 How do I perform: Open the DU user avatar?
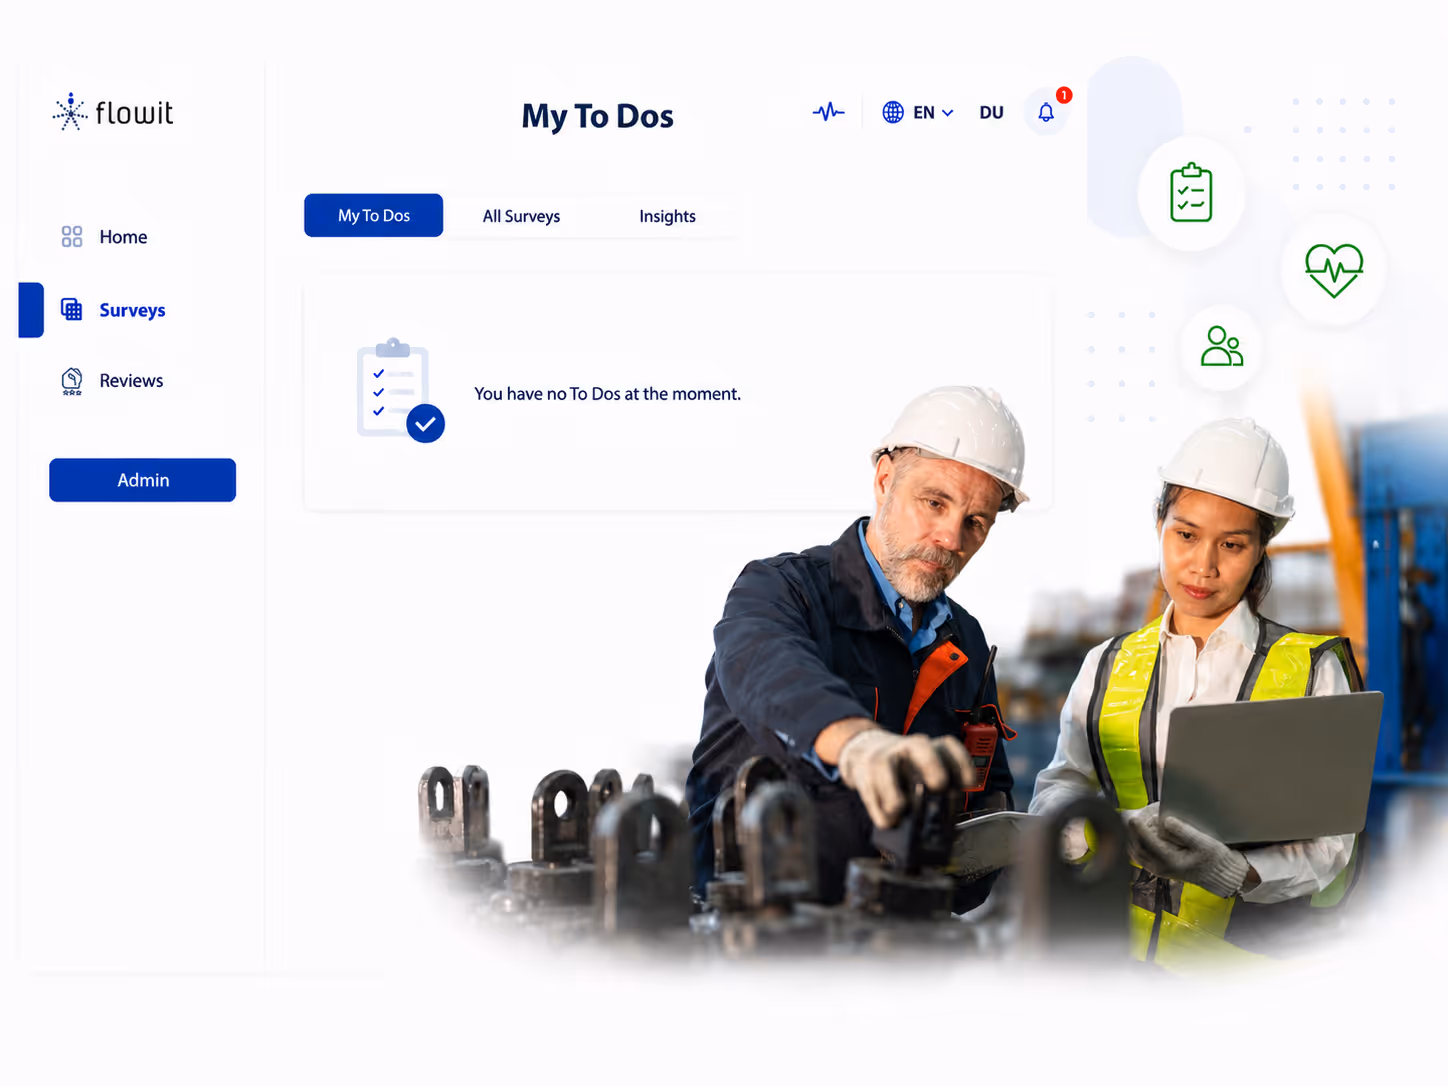tap(991, 113)
